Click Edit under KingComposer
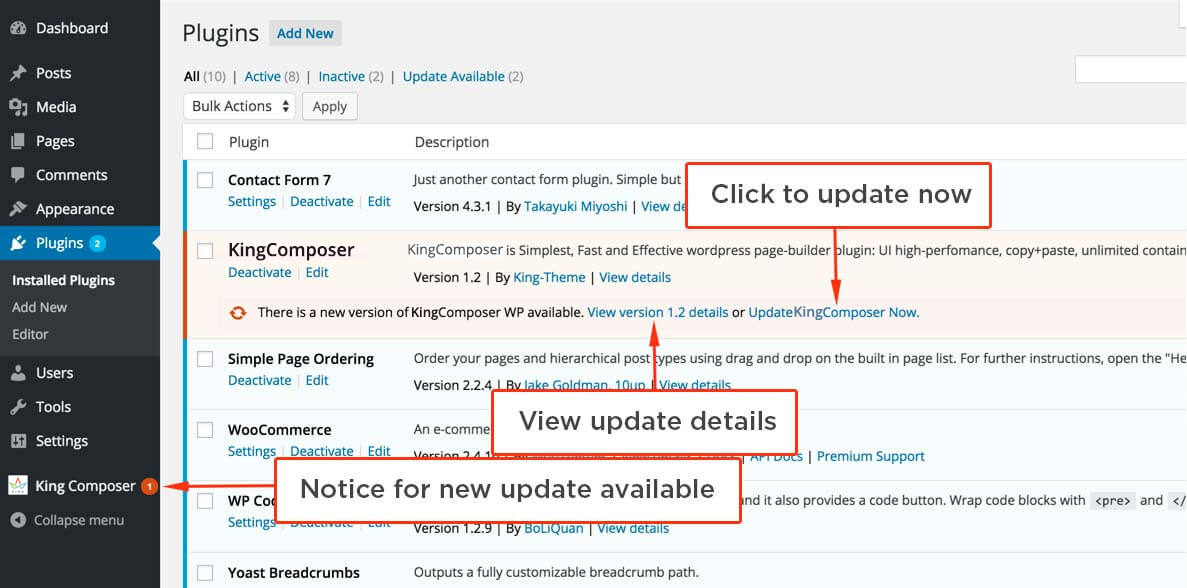 click(317, 272)
